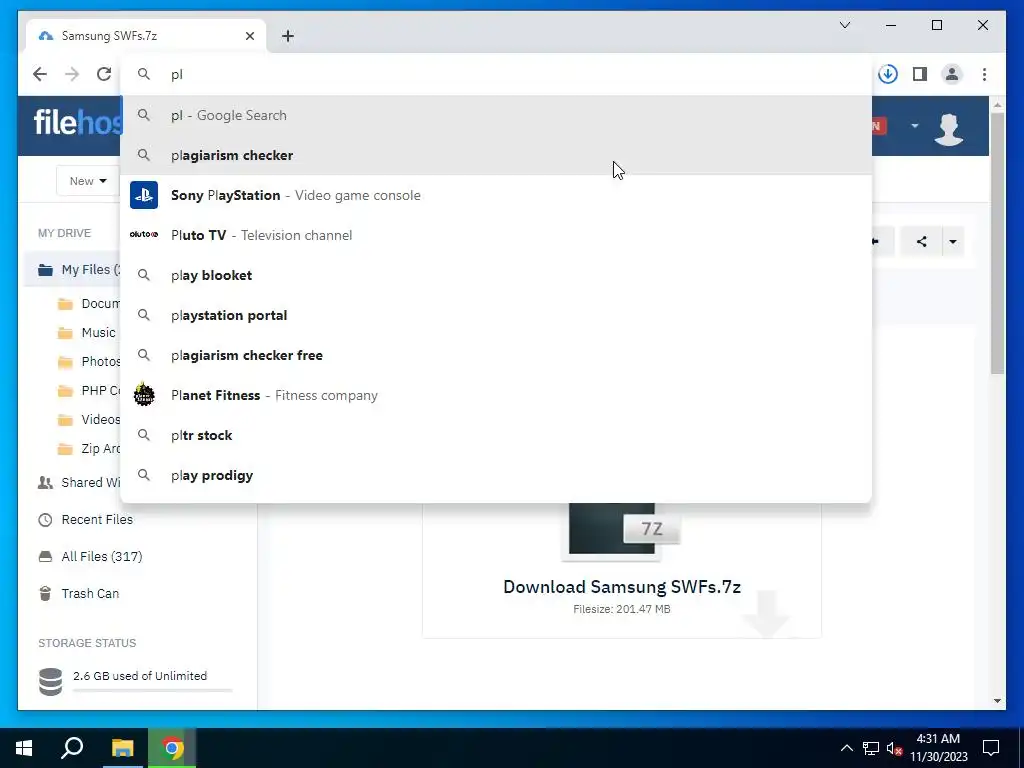This screenshot has width=1024, height=768.
Task: Click the muted volume tray icon
Action: pyautogui.click(x=894, y=748)
